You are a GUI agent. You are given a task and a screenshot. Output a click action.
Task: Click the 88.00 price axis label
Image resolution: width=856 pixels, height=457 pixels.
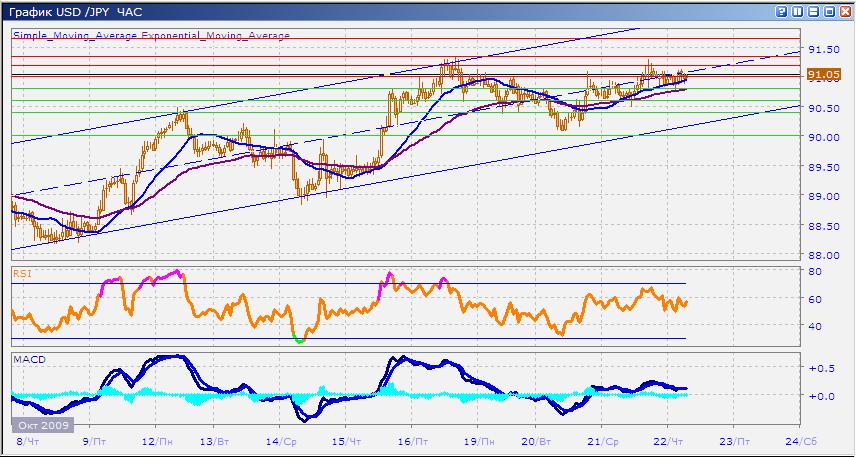[823, 255]
